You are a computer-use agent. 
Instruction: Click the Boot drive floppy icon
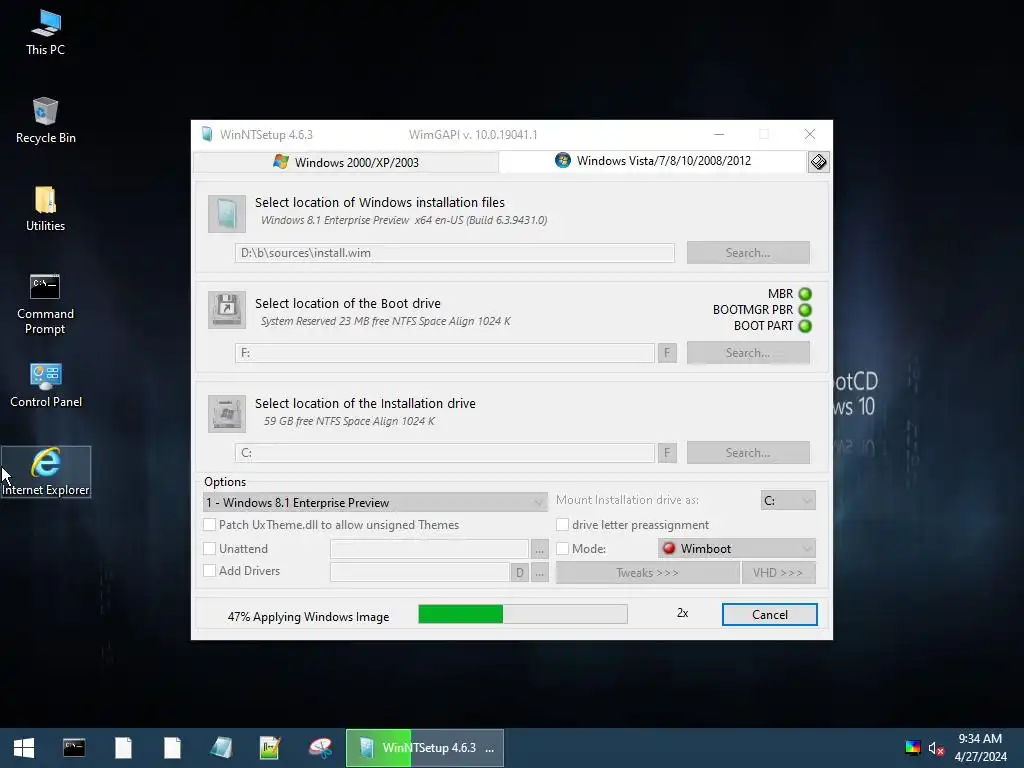point(227,310)
